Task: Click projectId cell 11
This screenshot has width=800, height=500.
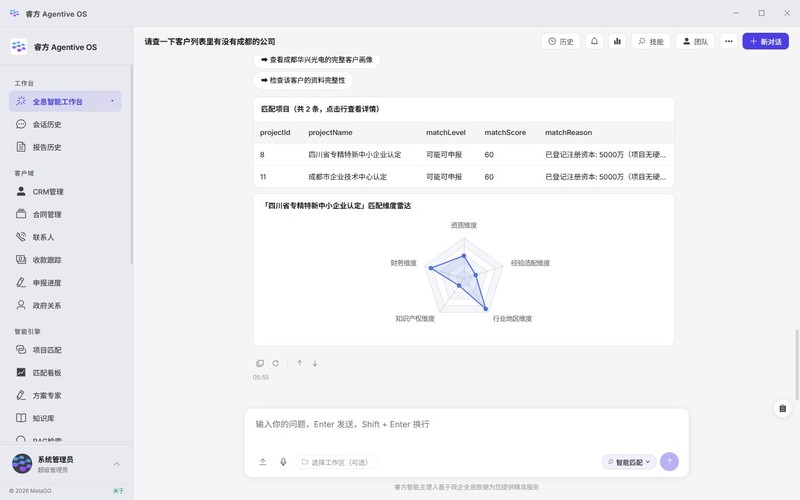Action: click(263, 177)
